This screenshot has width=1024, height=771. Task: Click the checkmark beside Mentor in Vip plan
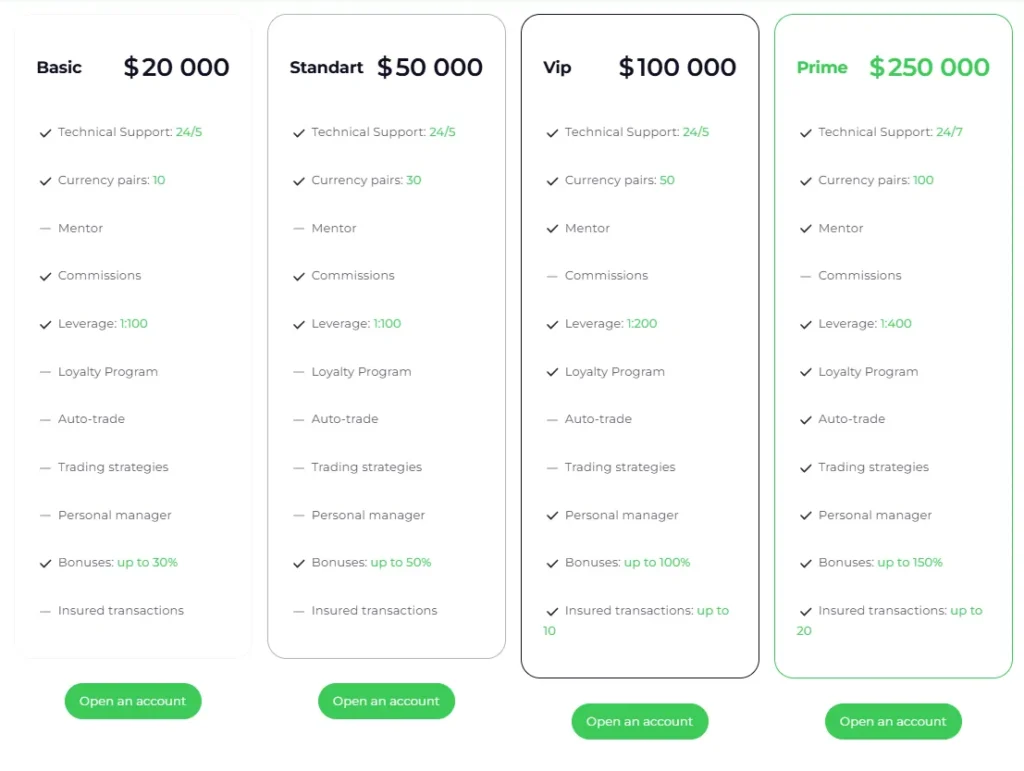click(552, 229)
